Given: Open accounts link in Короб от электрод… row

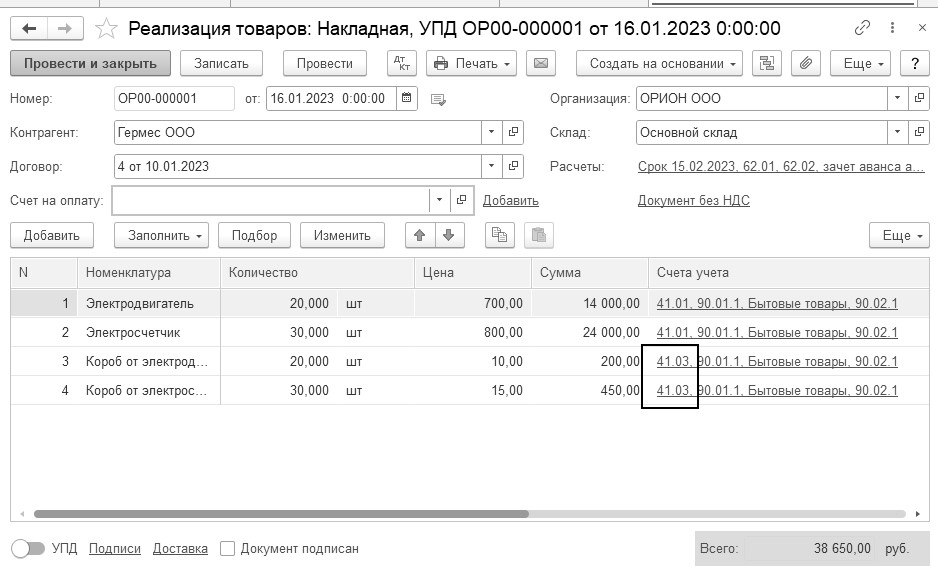Looking at the screenshot, I should [777, 361].
